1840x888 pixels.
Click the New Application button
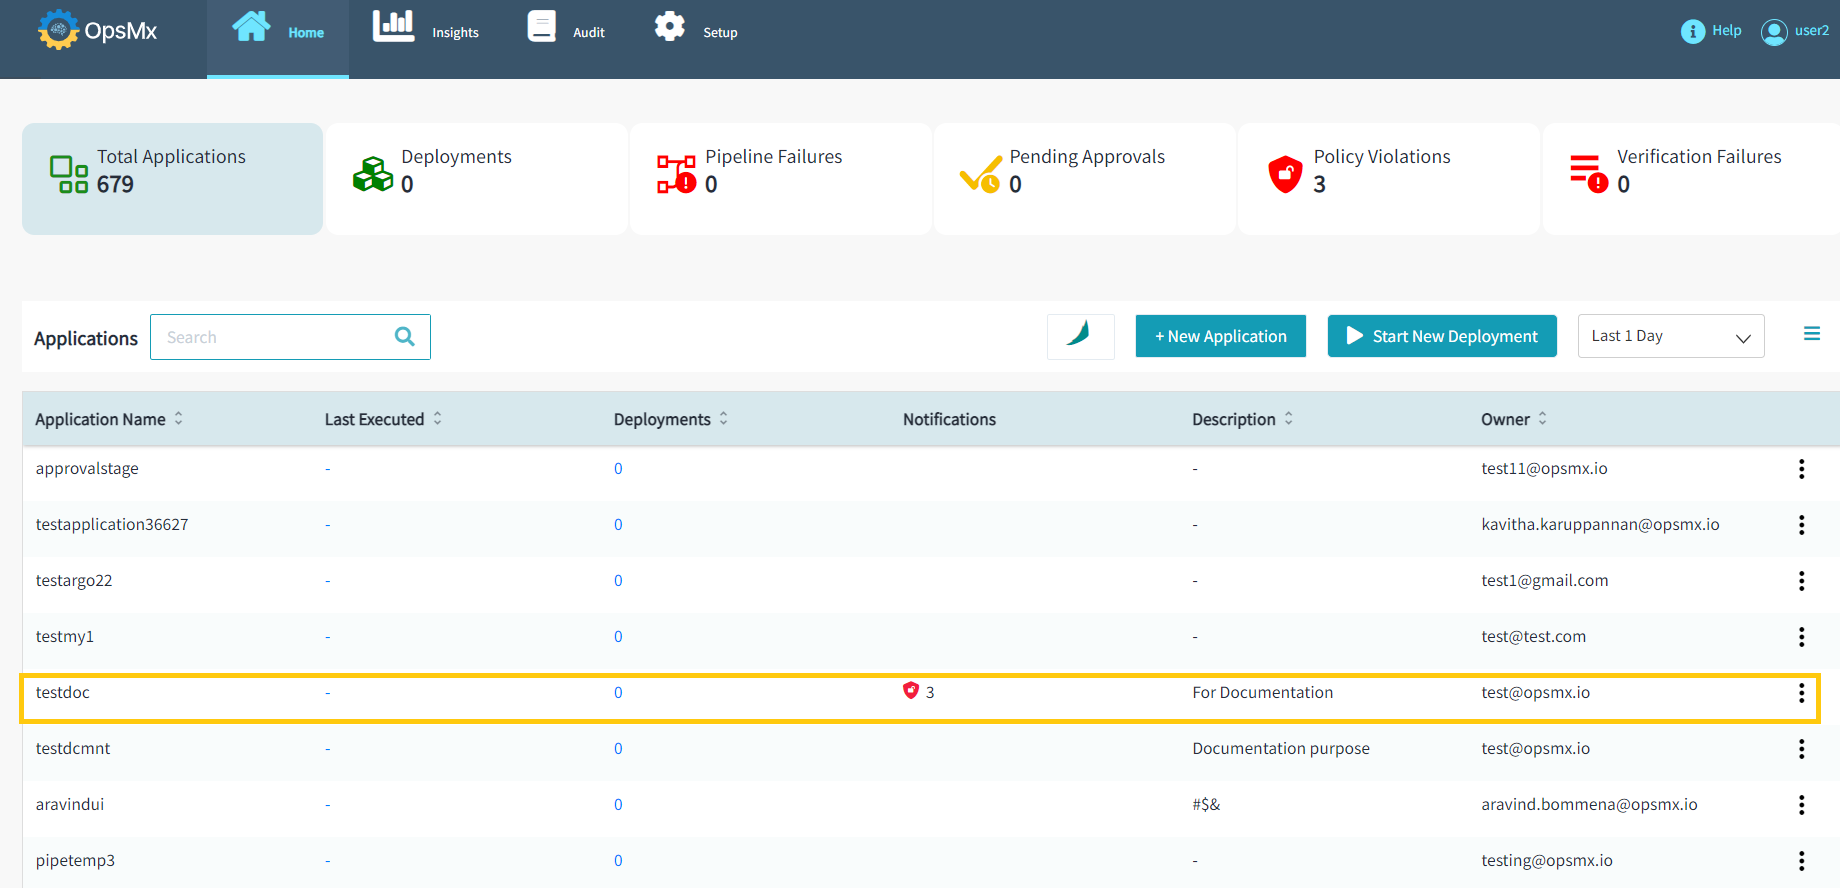tap(1220, 337)
